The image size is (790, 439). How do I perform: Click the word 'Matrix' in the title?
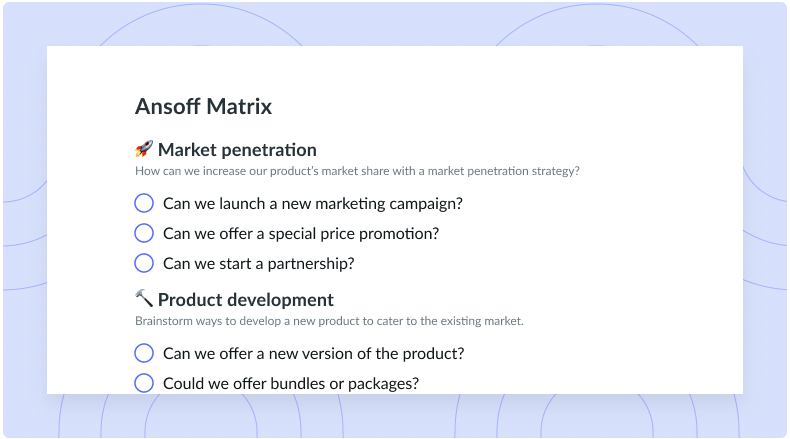pyautogui.click(x=239, y=106)
